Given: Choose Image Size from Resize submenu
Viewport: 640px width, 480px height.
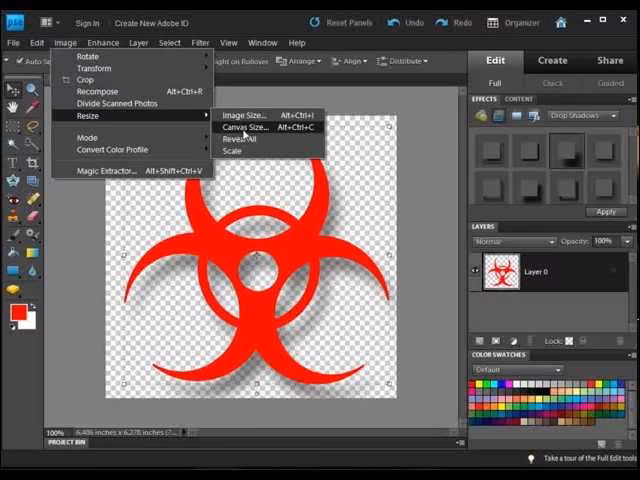Looking at the screenshot, I should pyautogui.click(x=268, y=116).
